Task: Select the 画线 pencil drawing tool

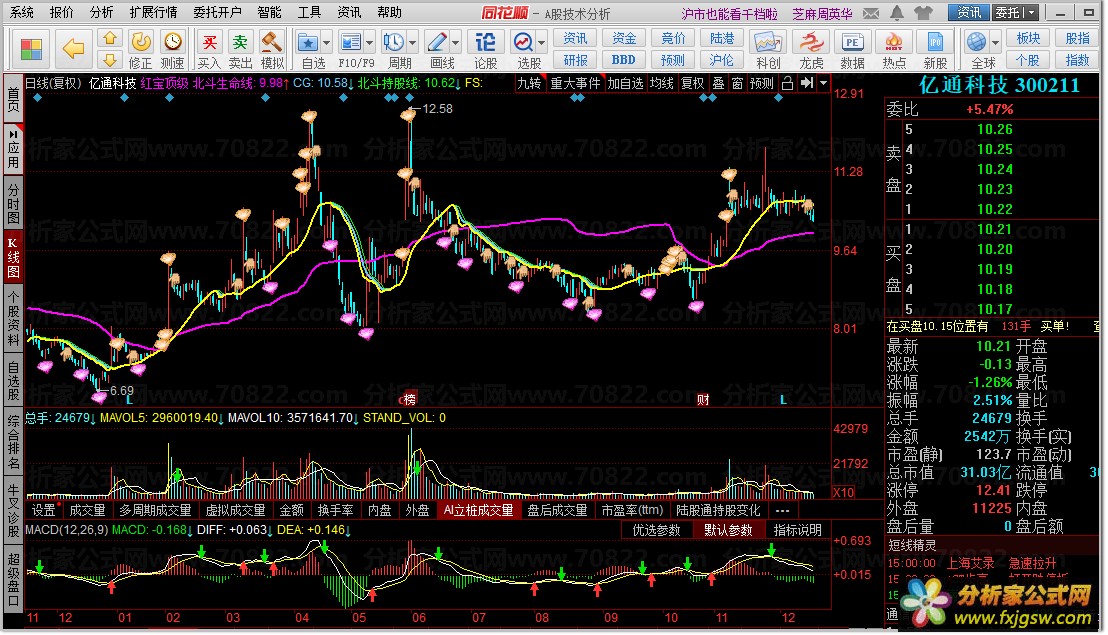Action: pyautogui.click(x=437, y=42)
